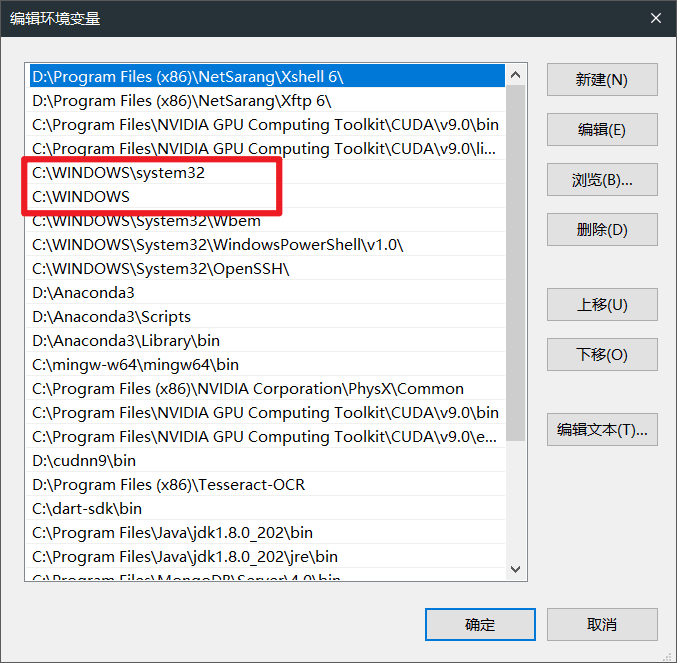Click the list scrollbar down arrow
The image size is (677, 663).
pyautogui.click(x=516, y=569)
